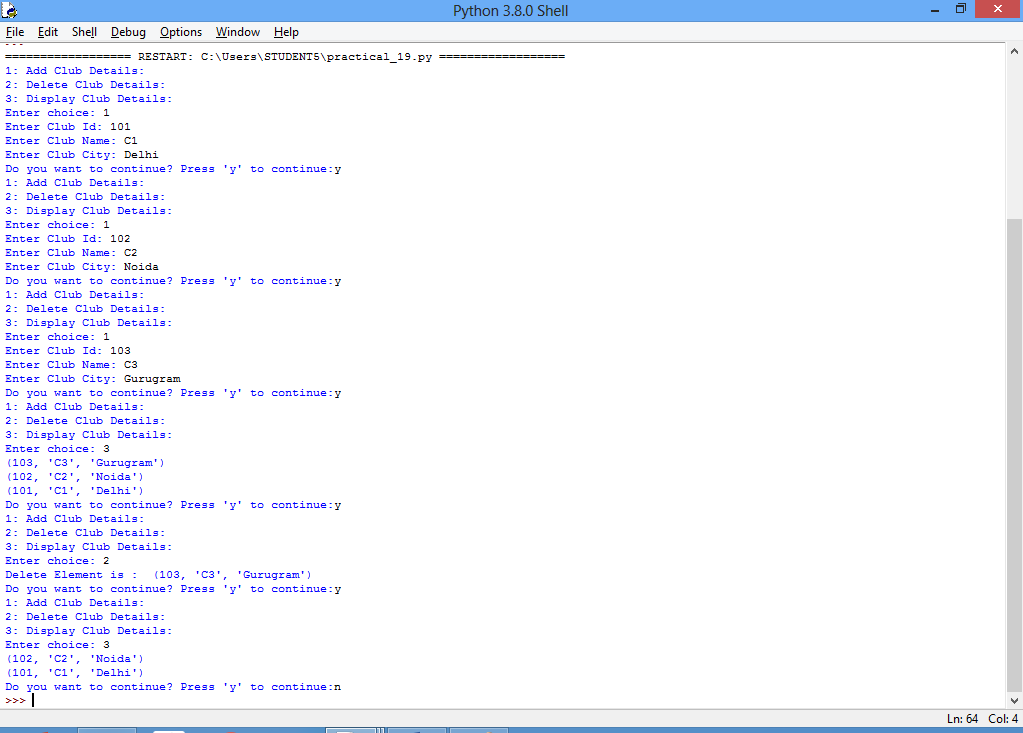This screenshot has height=733, width=1023.
Task: Open the Edit menu
Action: [47, 31]
